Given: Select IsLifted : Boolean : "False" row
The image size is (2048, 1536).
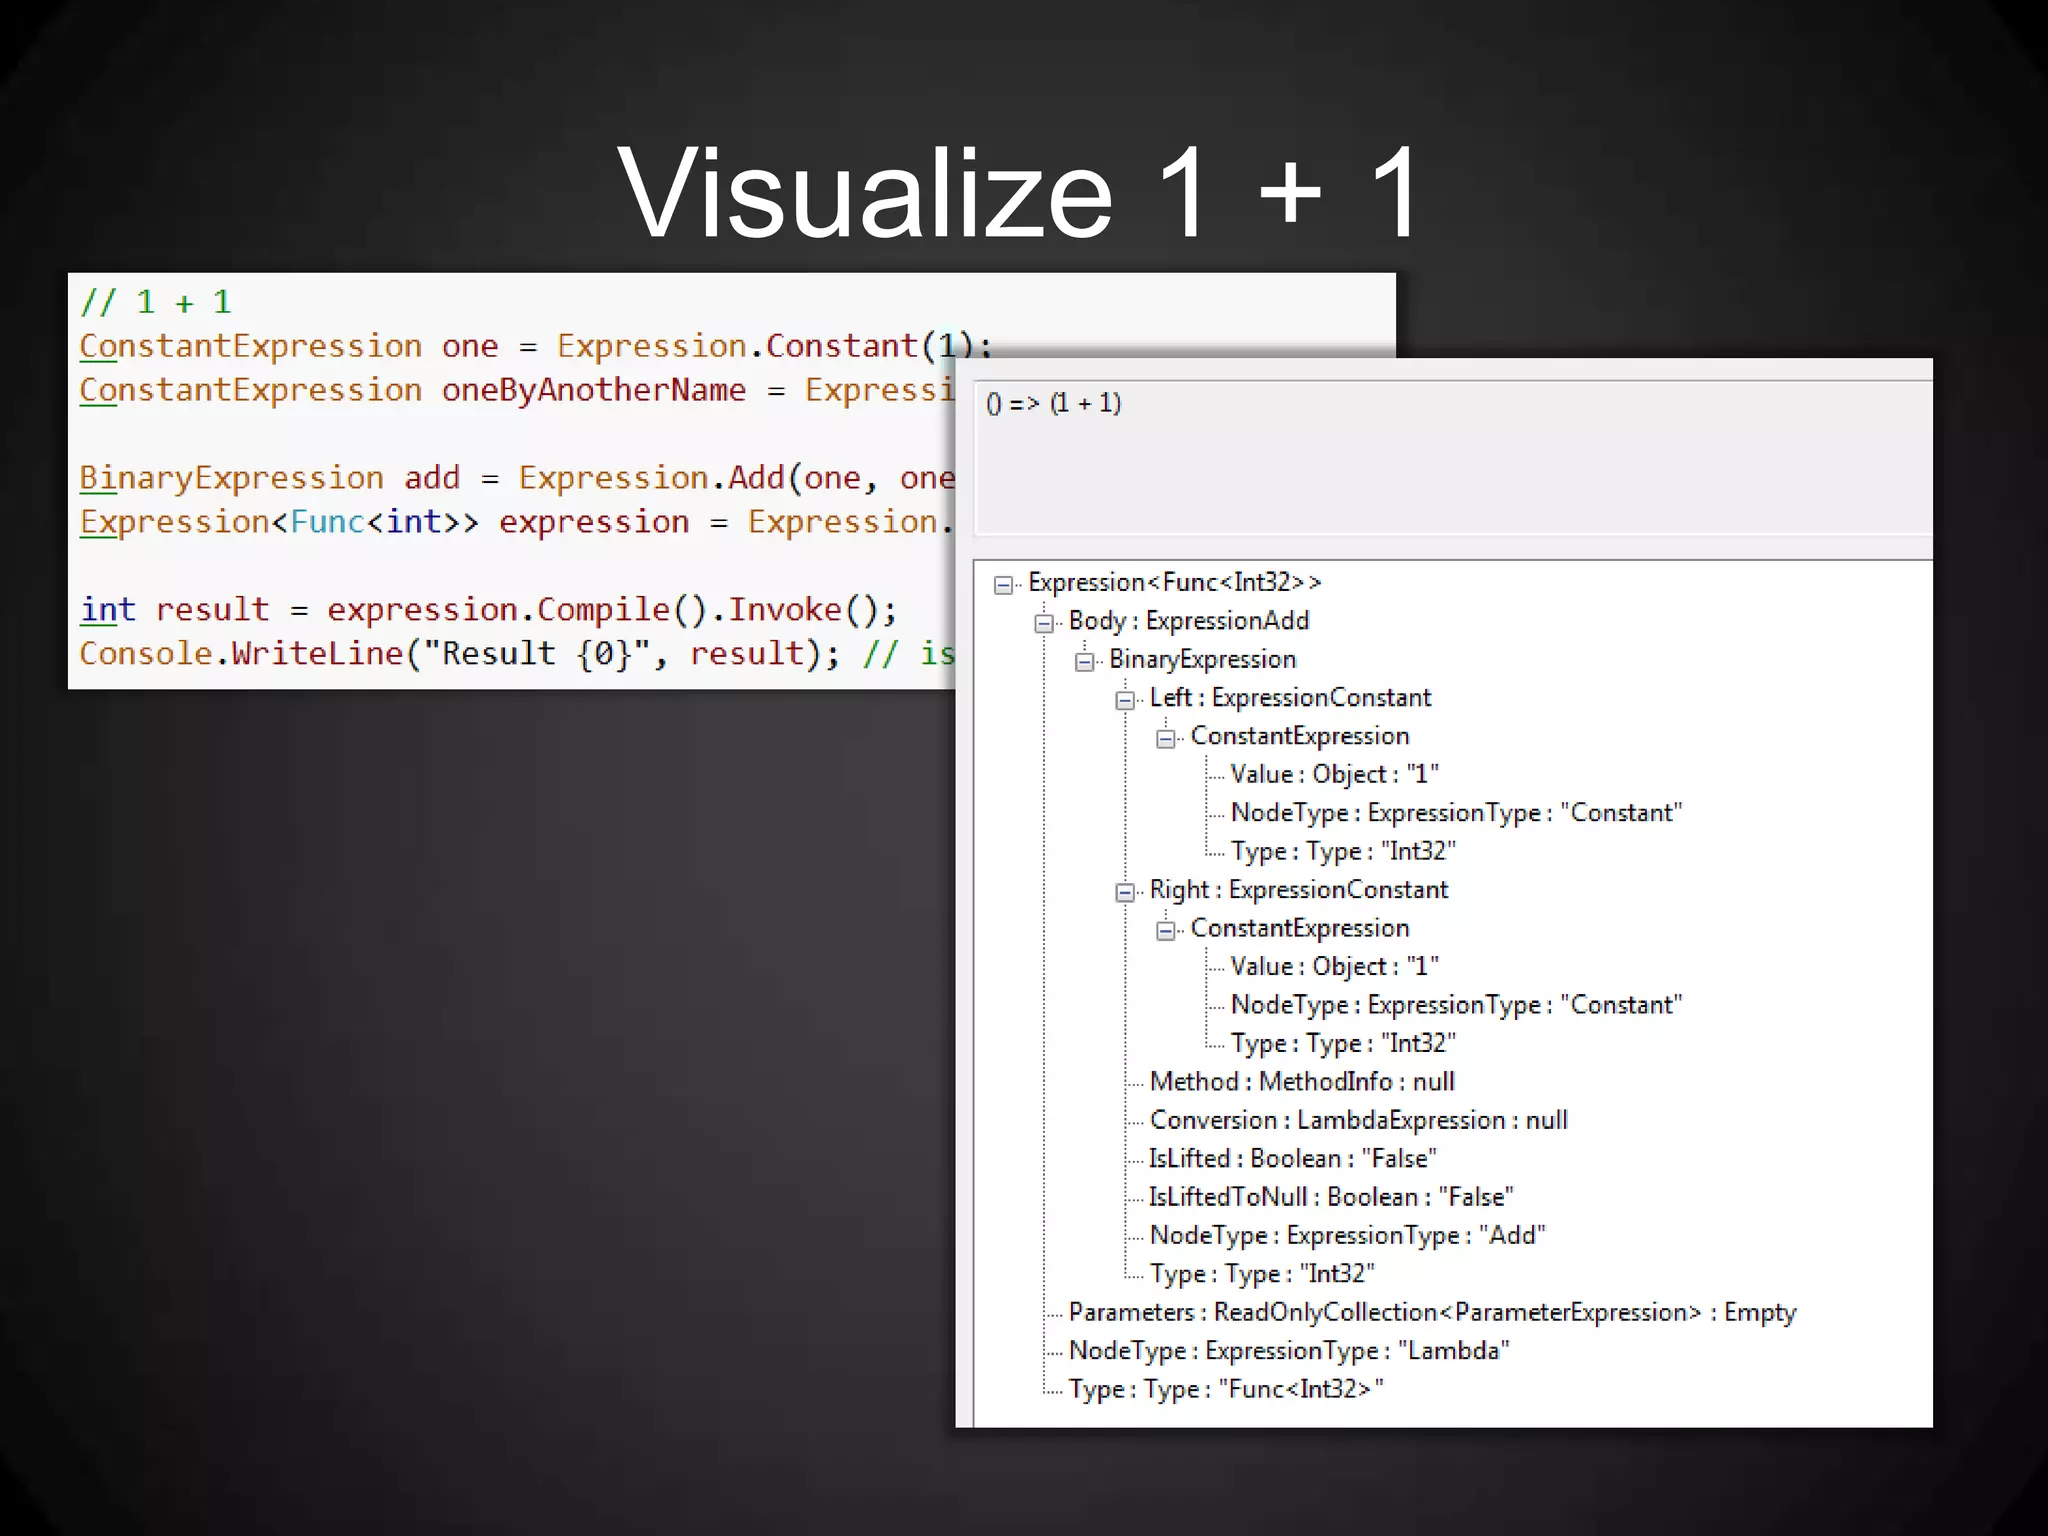Looking at the screenshot, I should tap(1292, 1158).
